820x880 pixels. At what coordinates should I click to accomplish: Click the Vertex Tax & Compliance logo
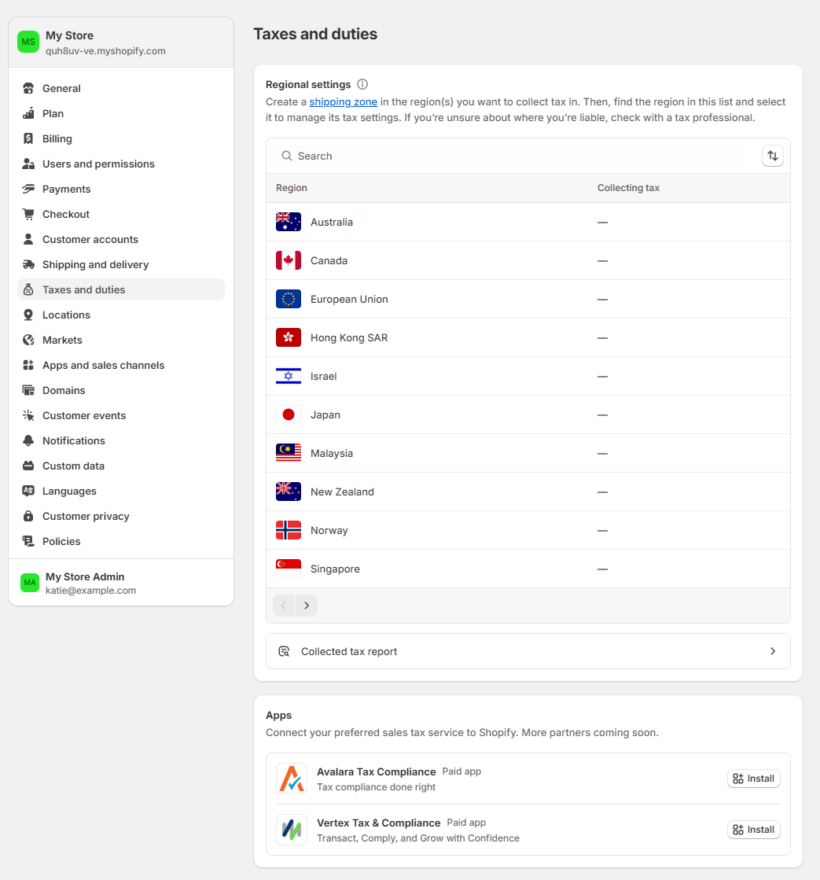click(x=291, y=830)
